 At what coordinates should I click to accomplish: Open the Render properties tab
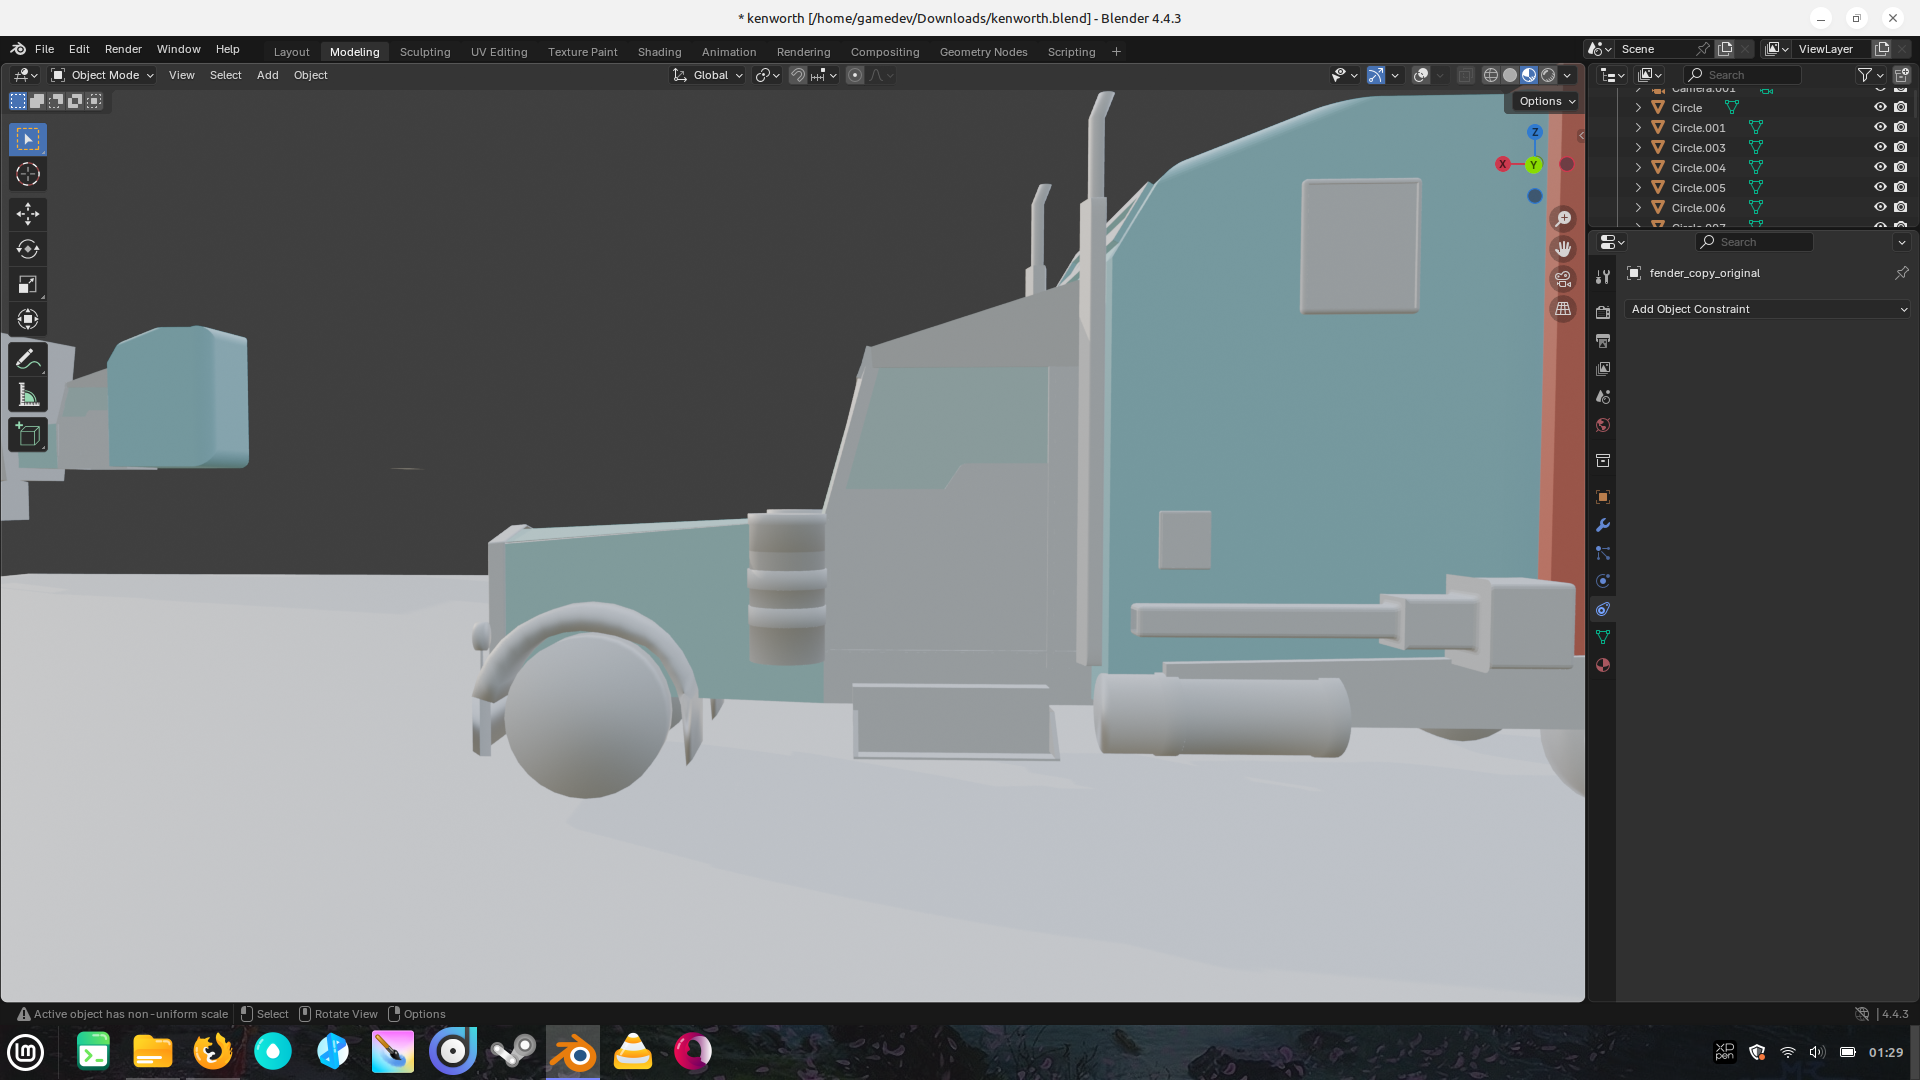tap(1603, 313)
